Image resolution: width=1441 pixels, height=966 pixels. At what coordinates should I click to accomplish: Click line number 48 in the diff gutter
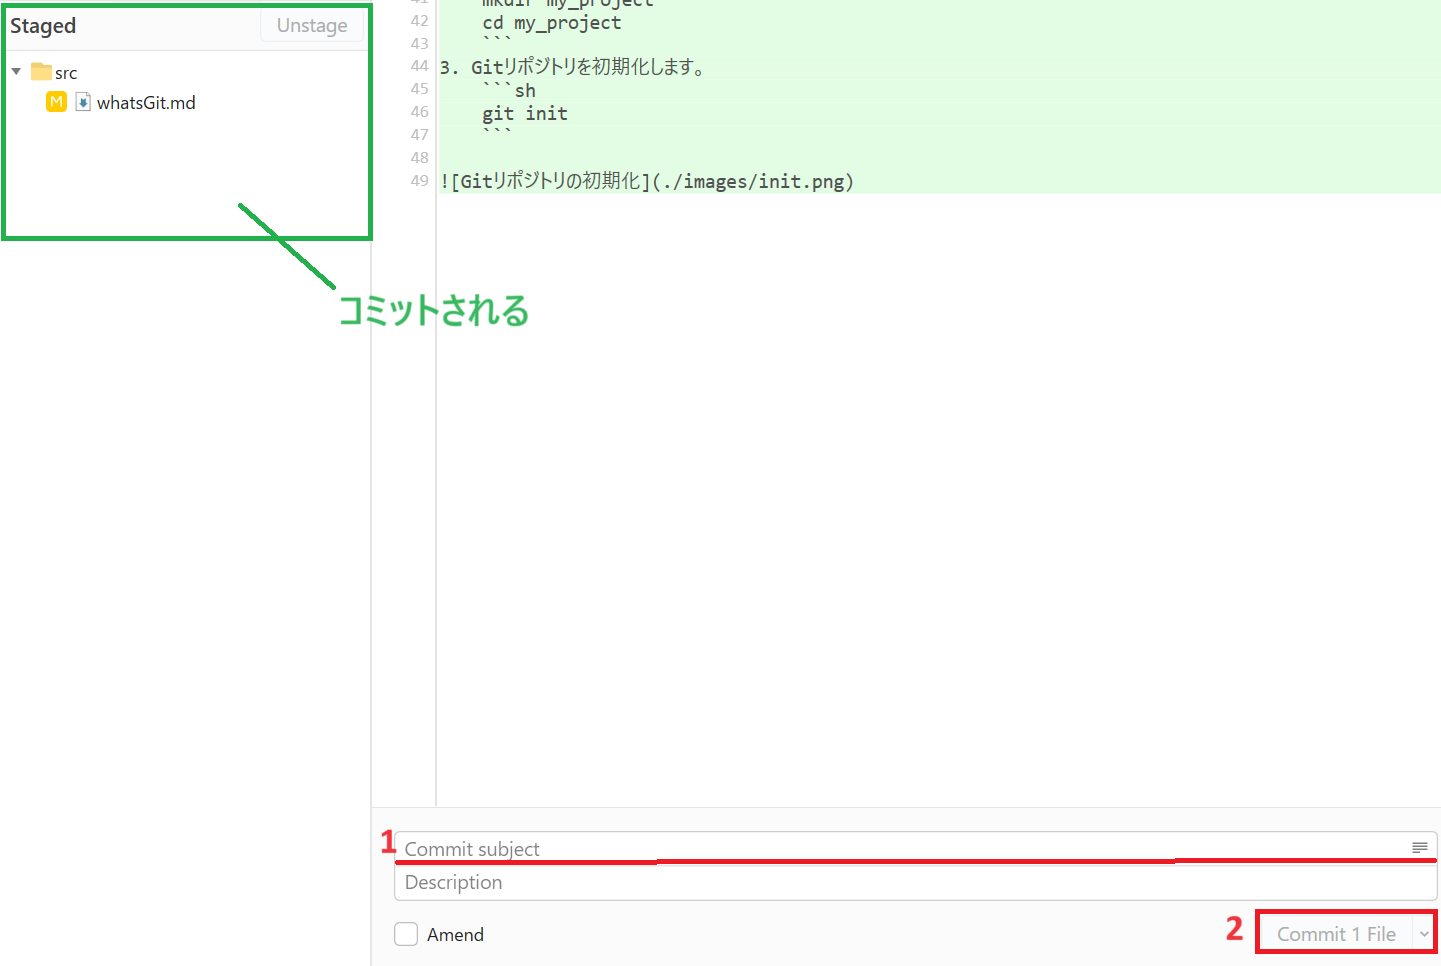418,157
